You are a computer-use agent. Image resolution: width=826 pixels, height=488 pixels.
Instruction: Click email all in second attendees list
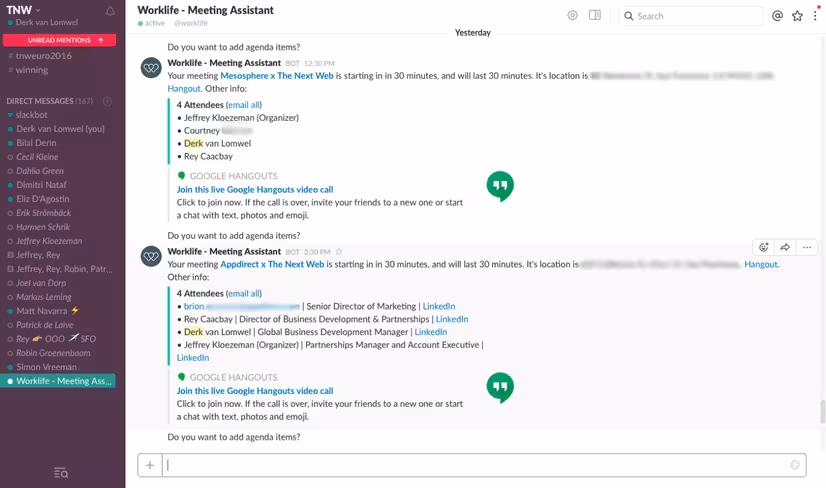pos(243,294)
